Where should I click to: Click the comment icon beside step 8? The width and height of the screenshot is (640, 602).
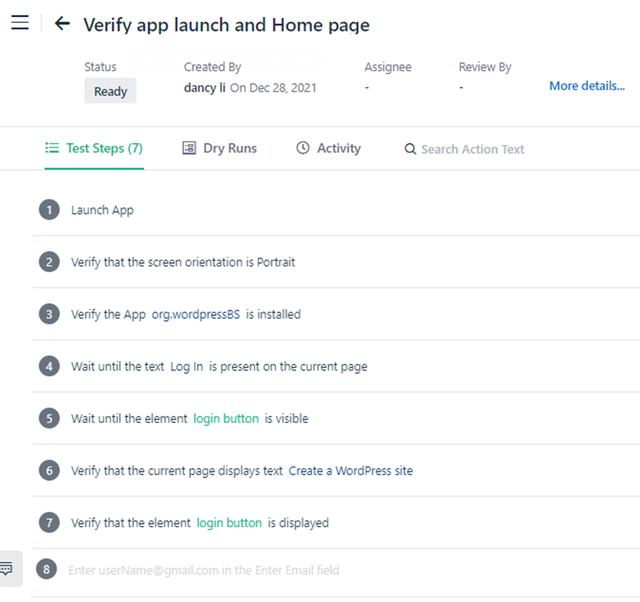tap(7, 569)
